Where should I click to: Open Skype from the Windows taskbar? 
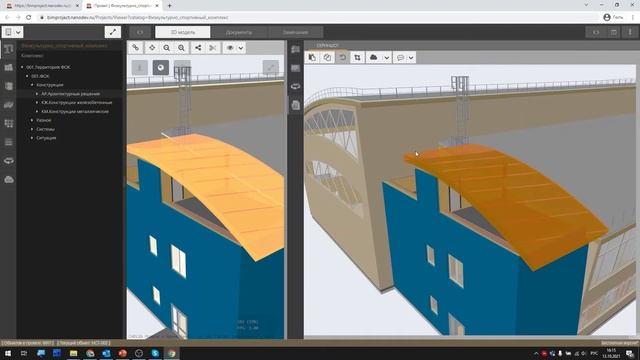155,353
